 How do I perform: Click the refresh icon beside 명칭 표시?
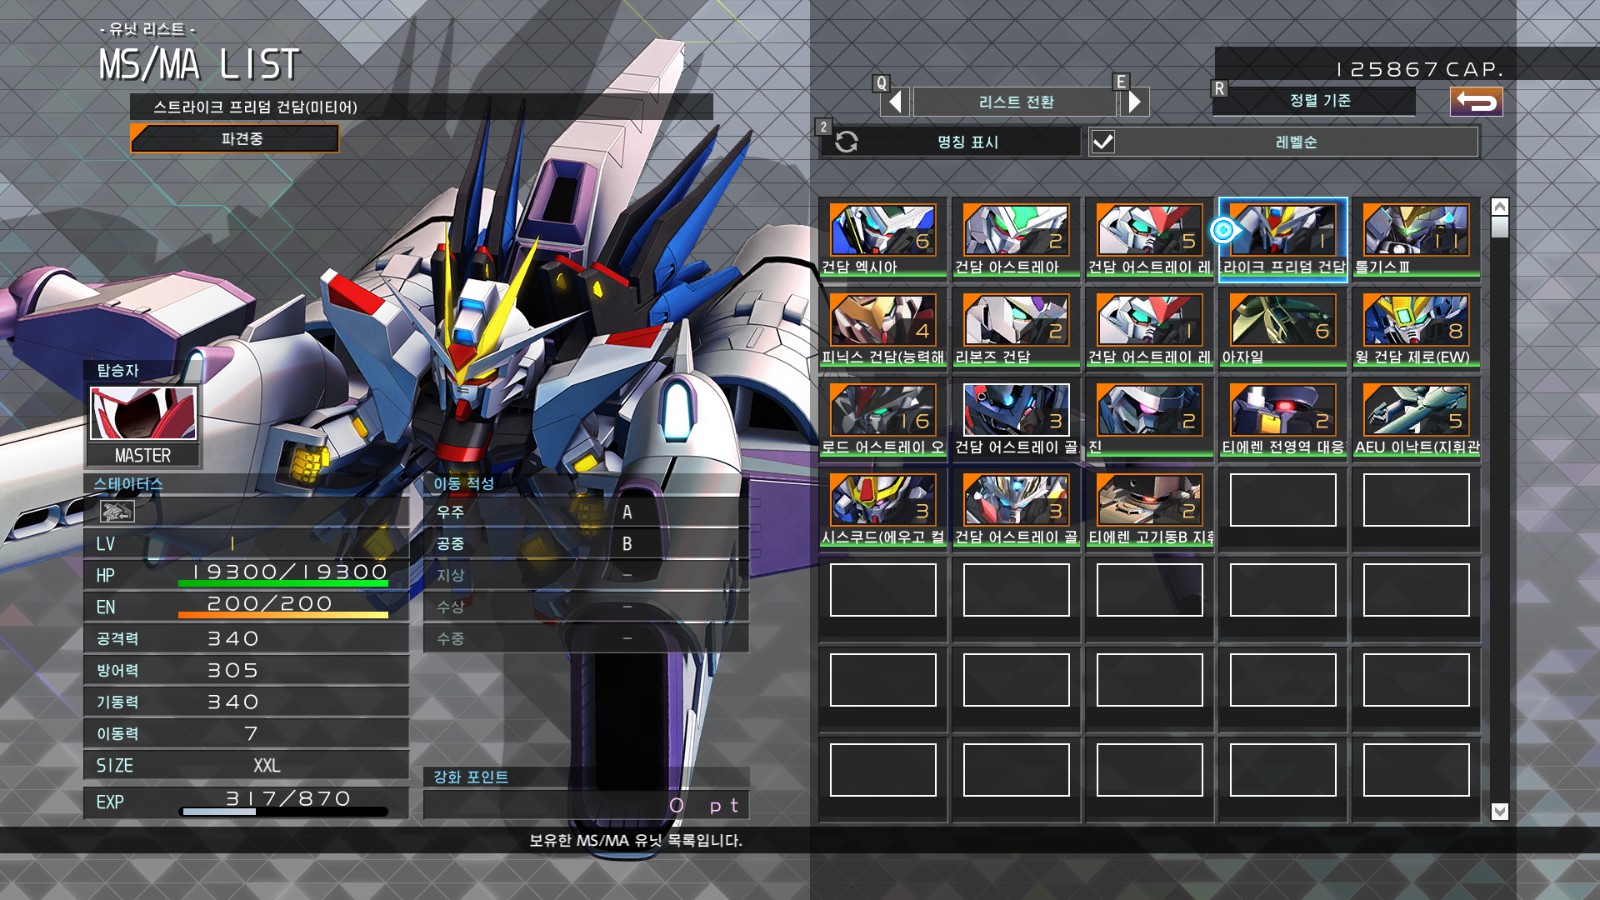click(846, 142)
